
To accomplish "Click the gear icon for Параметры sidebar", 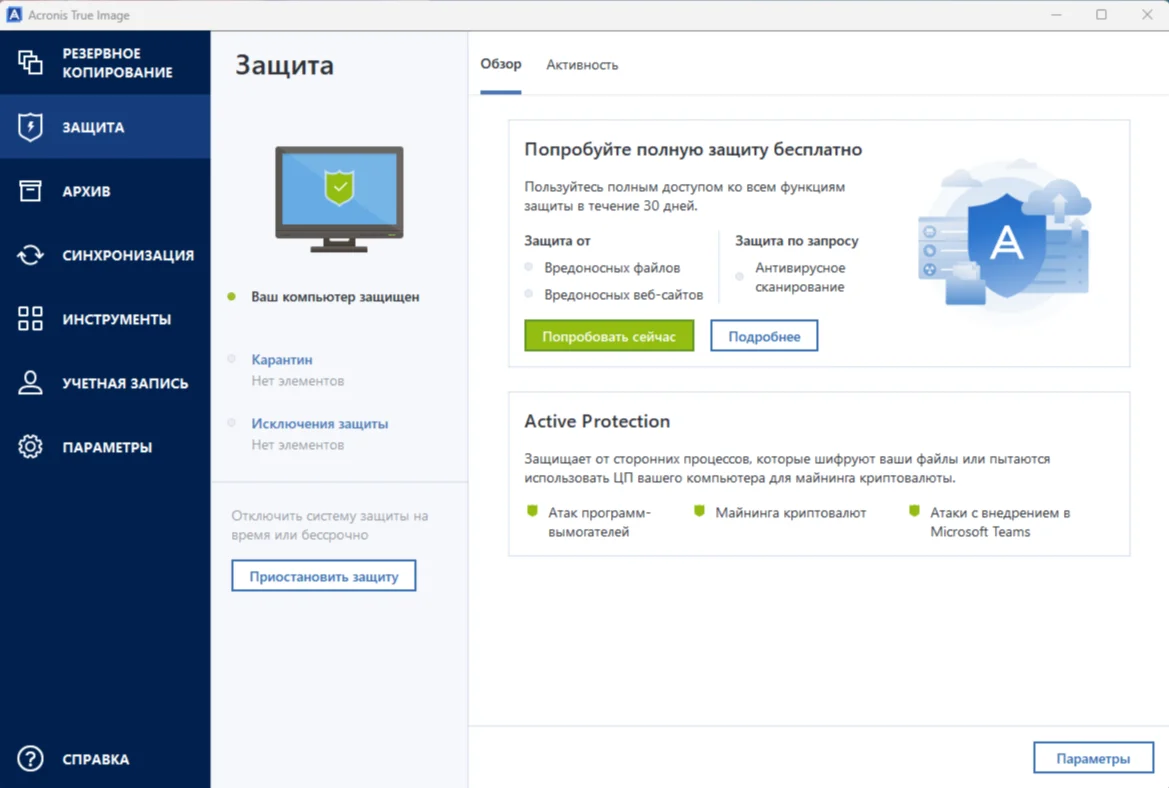I will coord(30,447).
